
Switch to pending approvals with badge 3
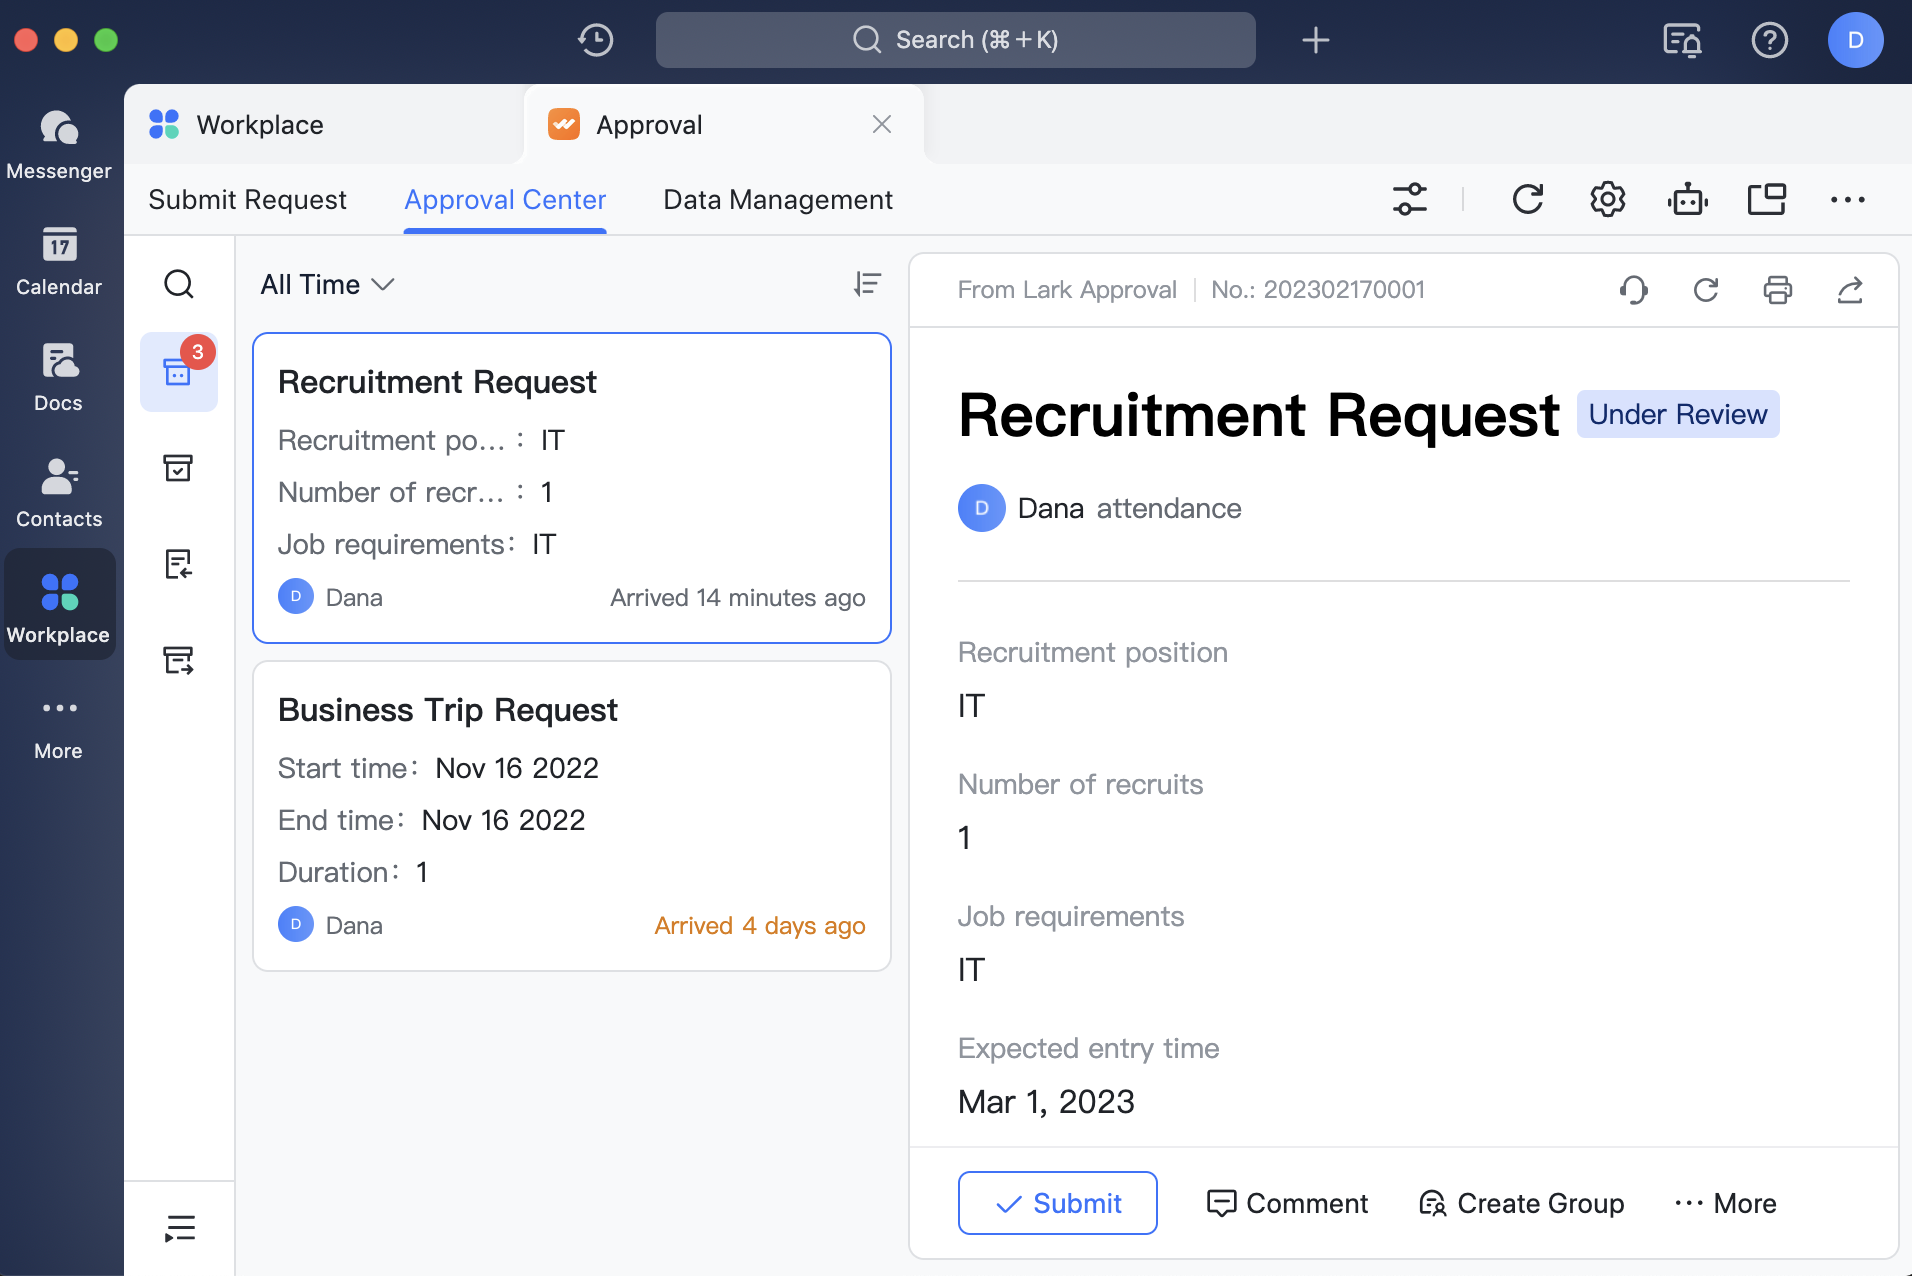click(x=179, y=372)
